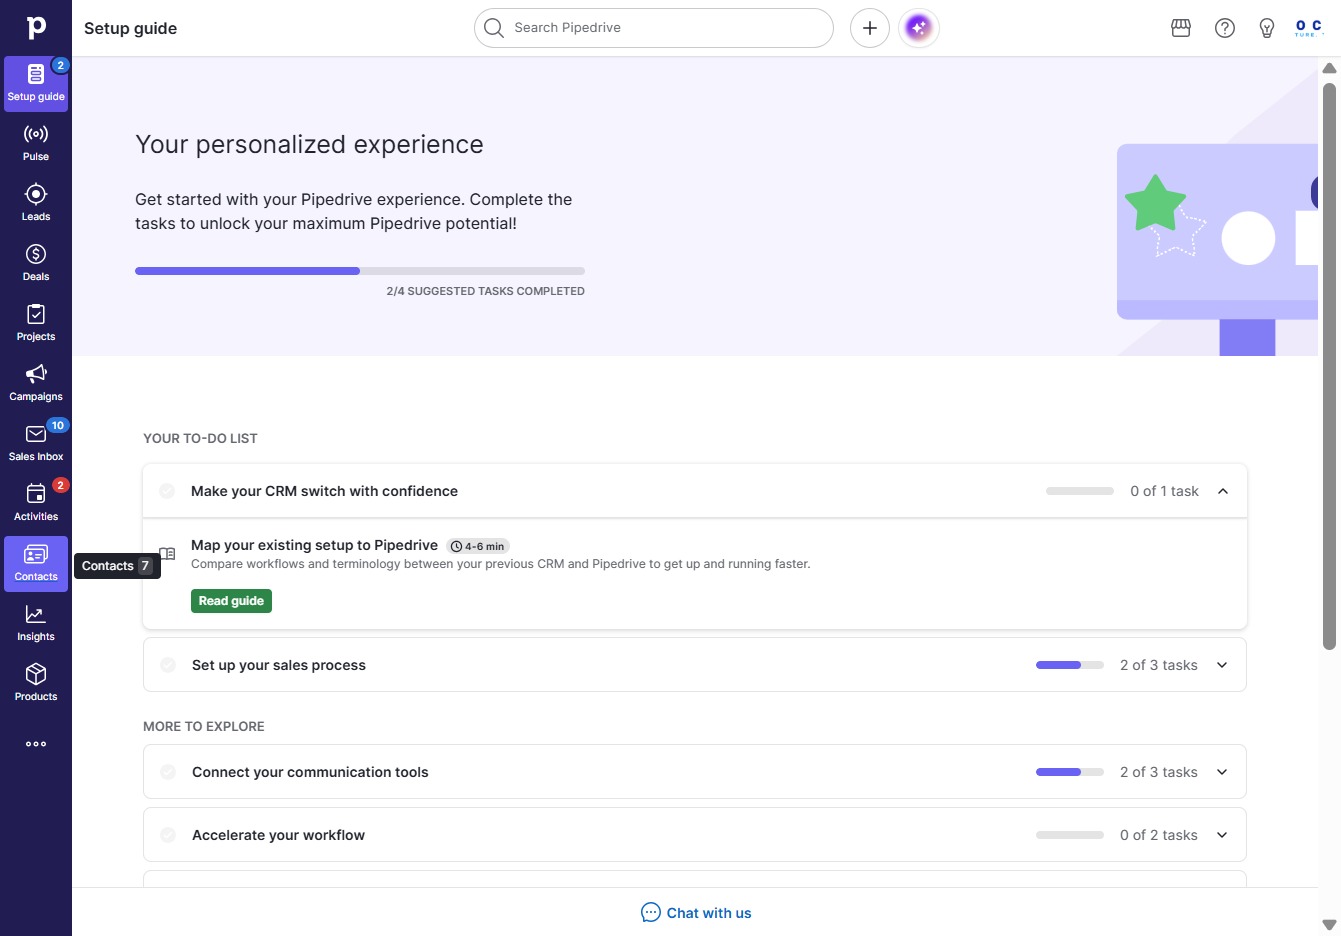
Task: Open the account profile menu
Action: point(1308,28)
